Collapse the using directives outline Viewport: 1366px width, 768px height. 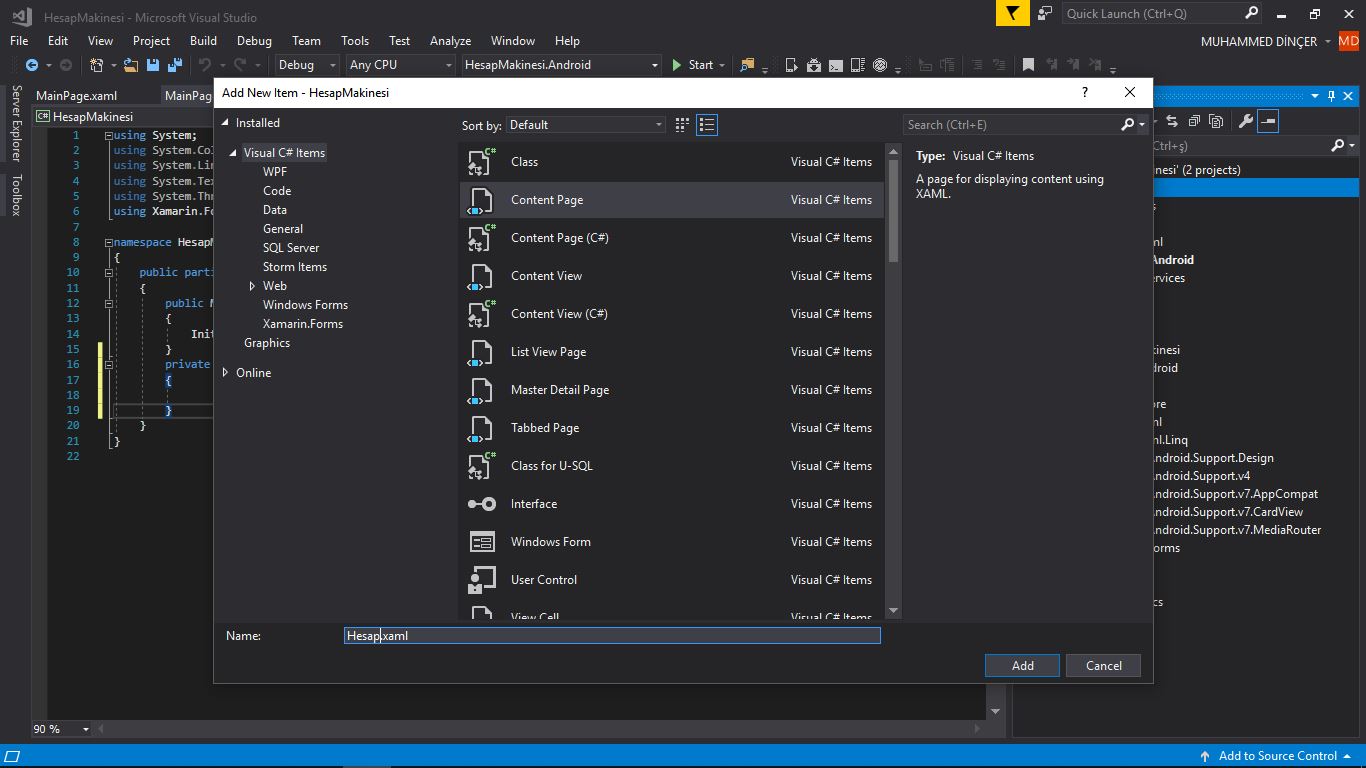click(109, 135)
